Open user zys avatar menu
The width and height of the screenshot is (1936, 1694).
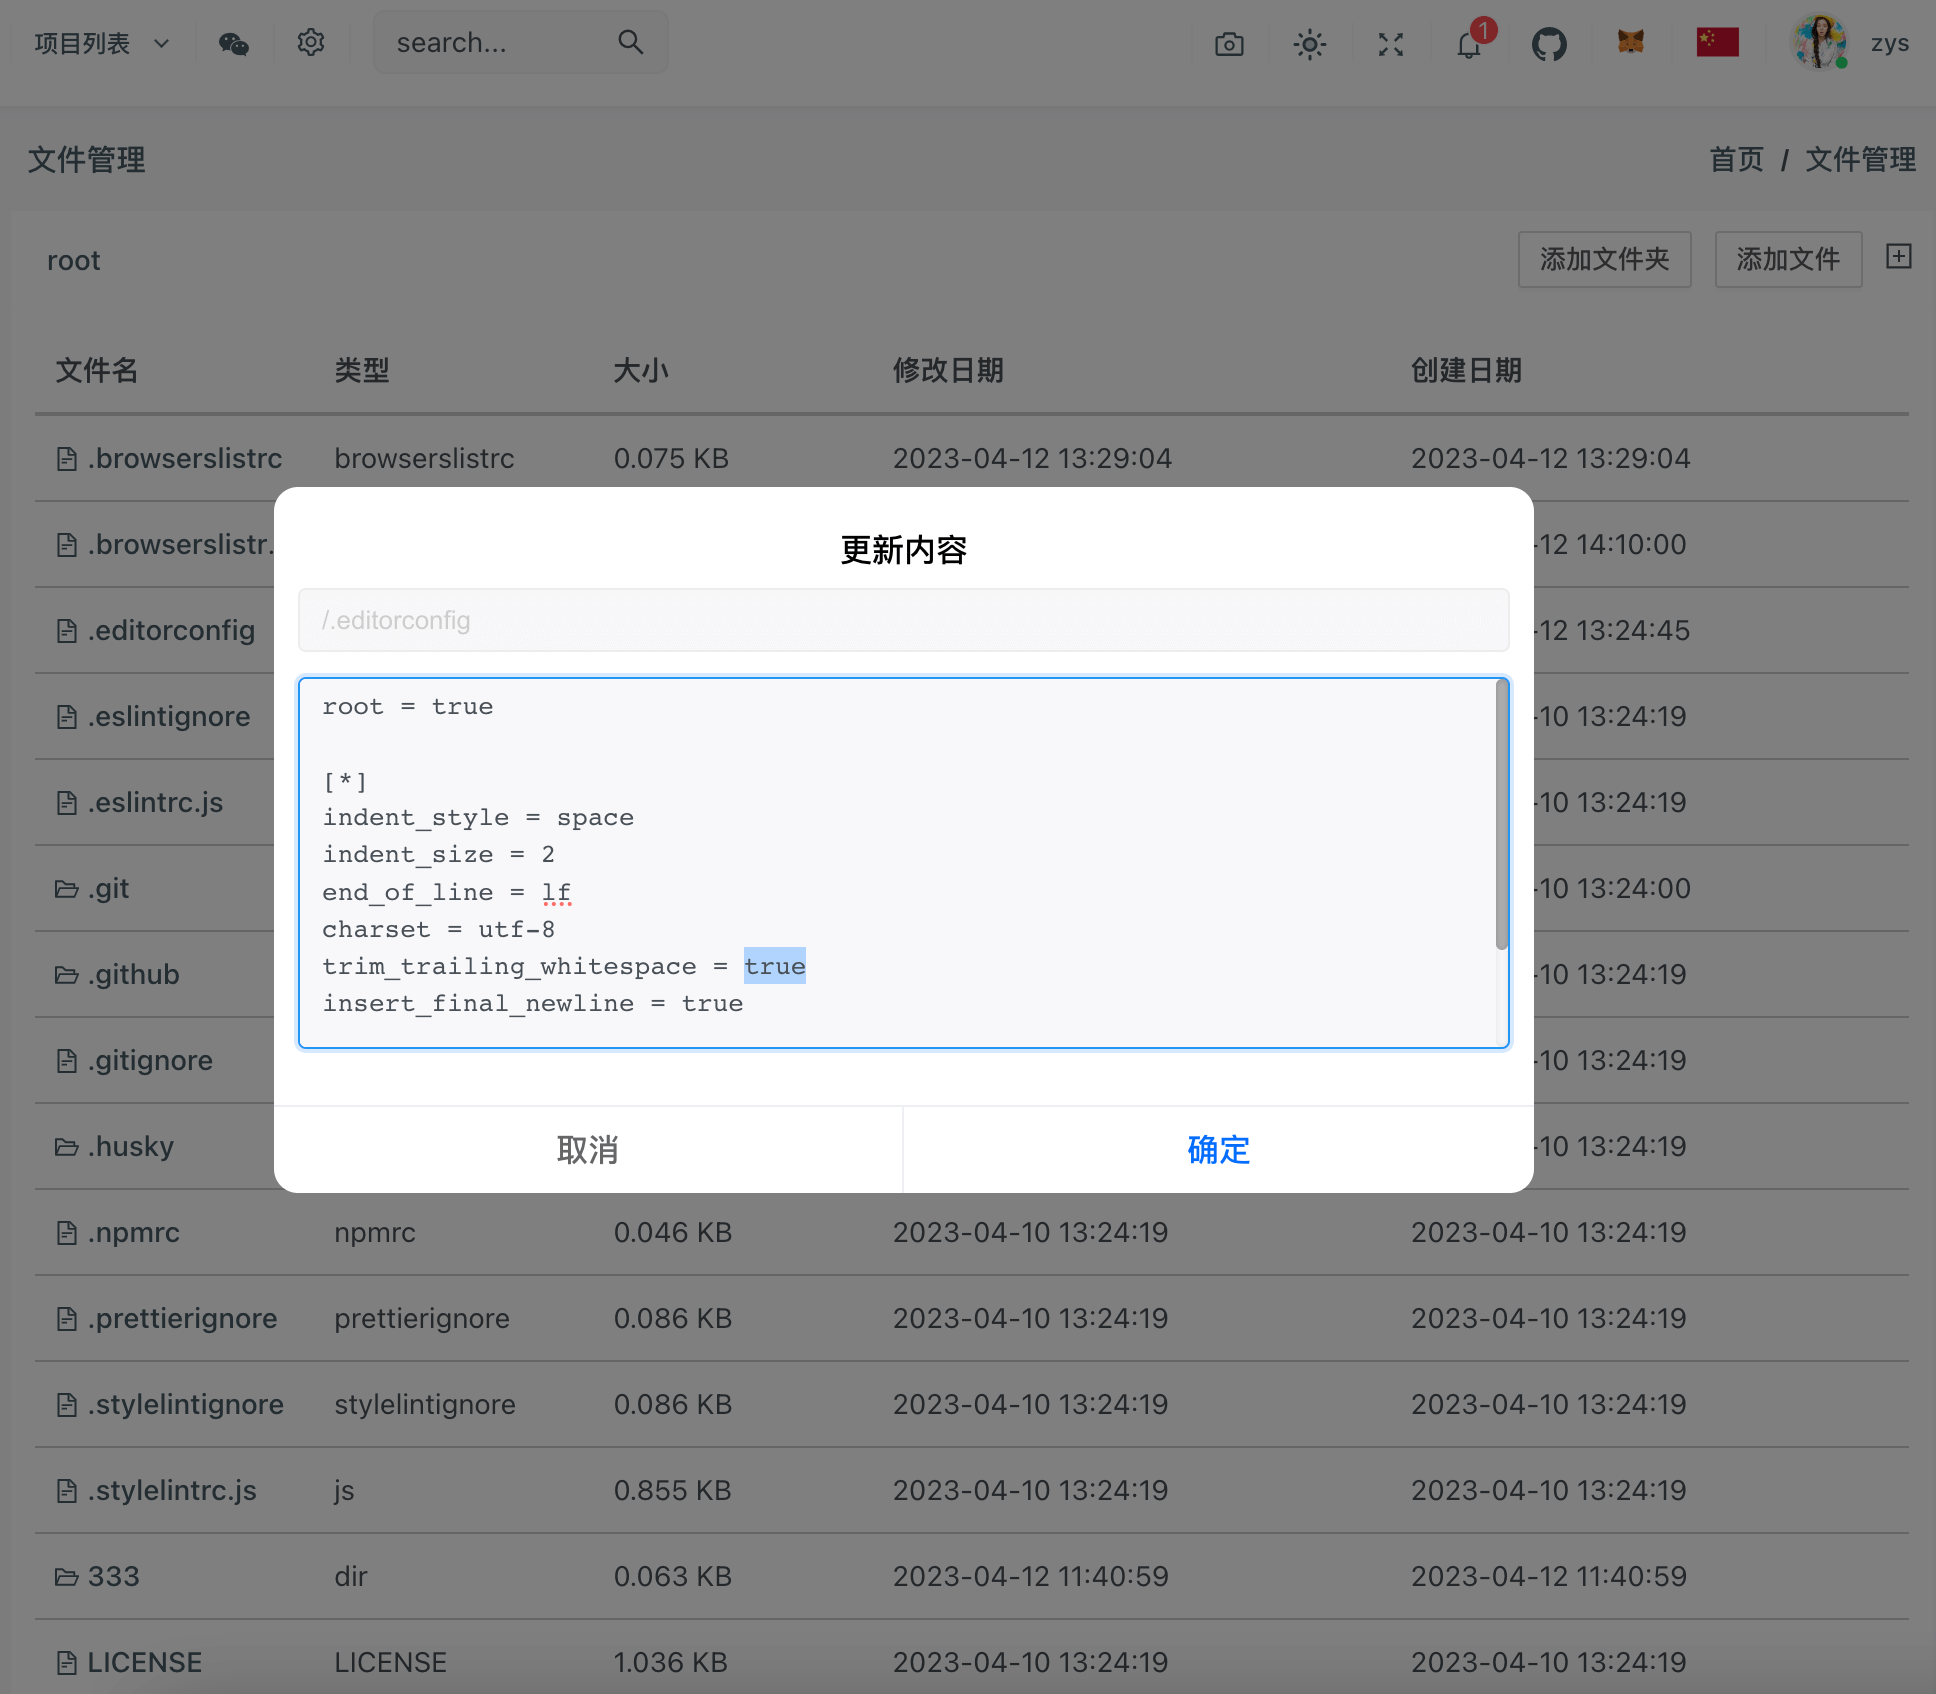point(1820,43)
